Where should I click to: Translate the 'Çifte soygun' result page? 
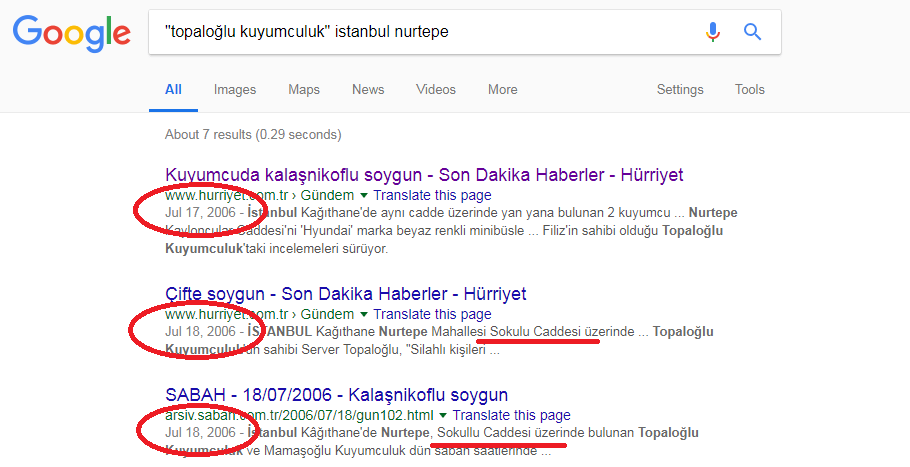click(432, 314)
